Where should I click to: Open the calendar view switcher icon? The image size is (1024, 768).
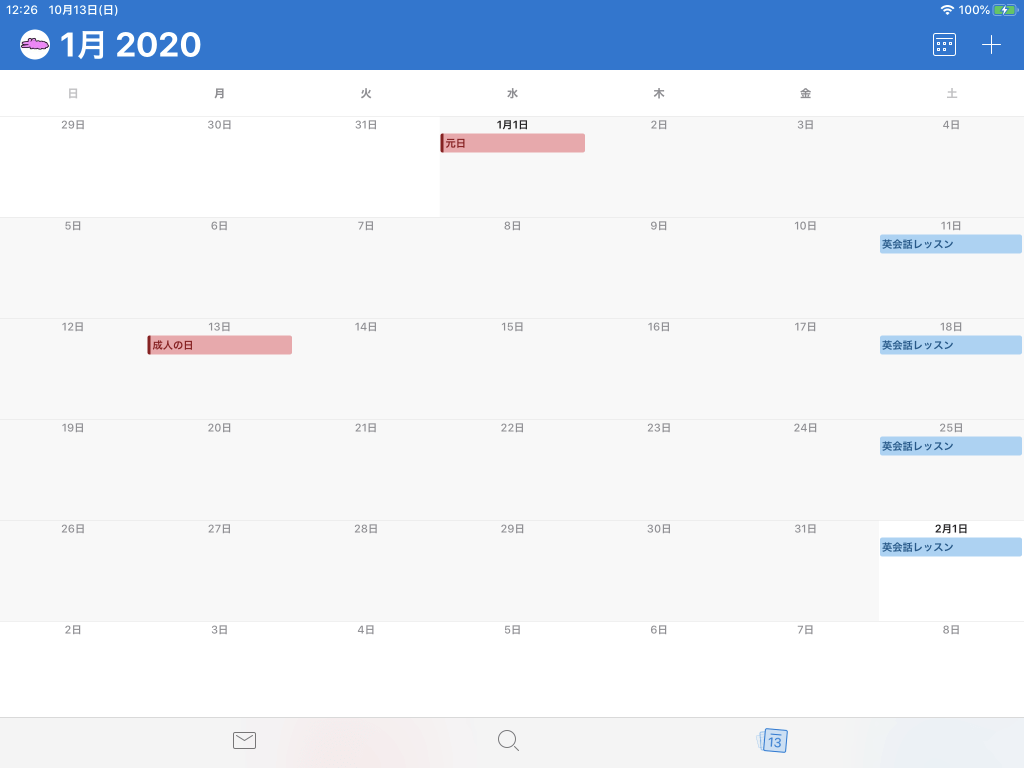pyautogui.click(x=944, y=45)
